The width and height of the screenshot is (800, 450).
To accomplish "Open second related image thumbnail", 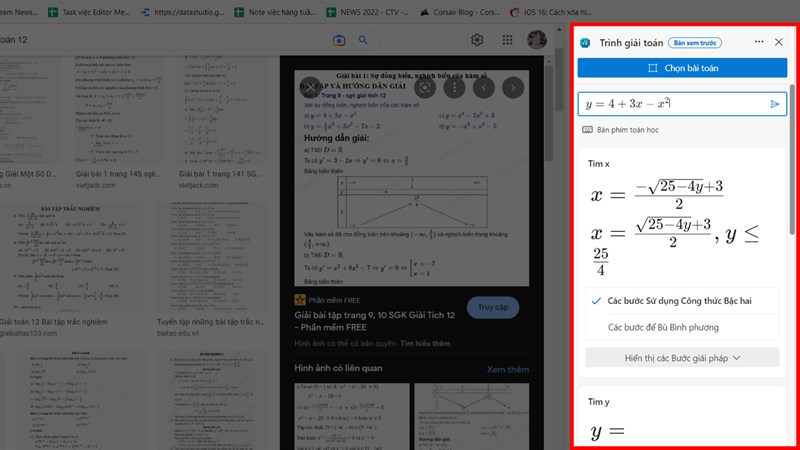I will pos(471,416).
